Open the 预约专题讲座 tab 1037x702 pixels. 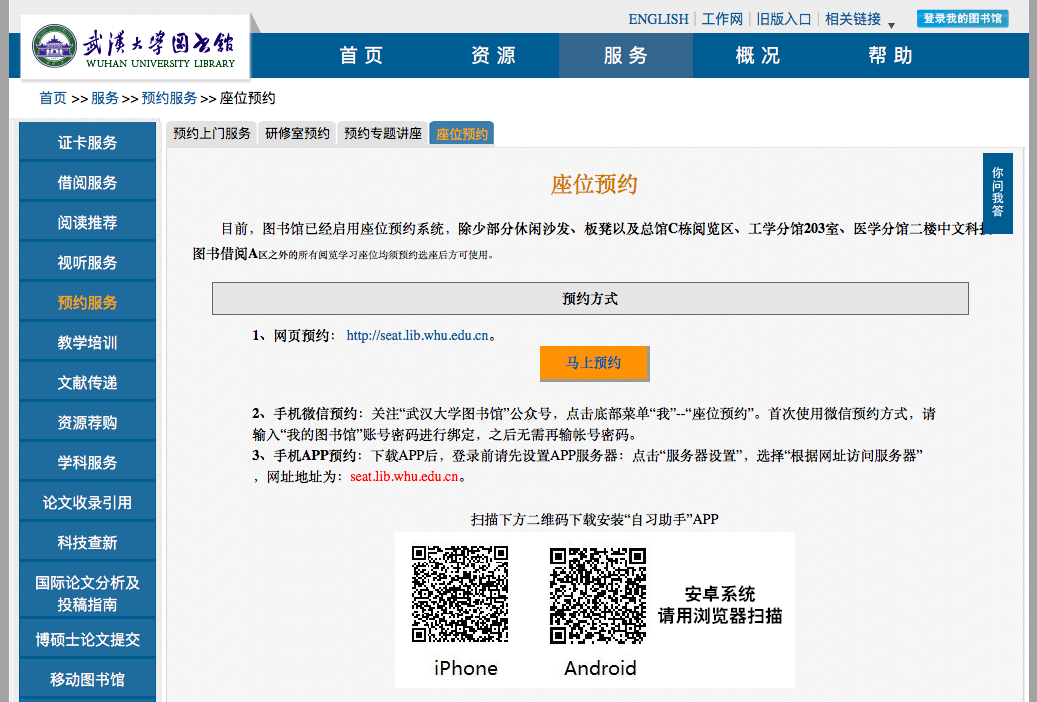pos(383,134)
